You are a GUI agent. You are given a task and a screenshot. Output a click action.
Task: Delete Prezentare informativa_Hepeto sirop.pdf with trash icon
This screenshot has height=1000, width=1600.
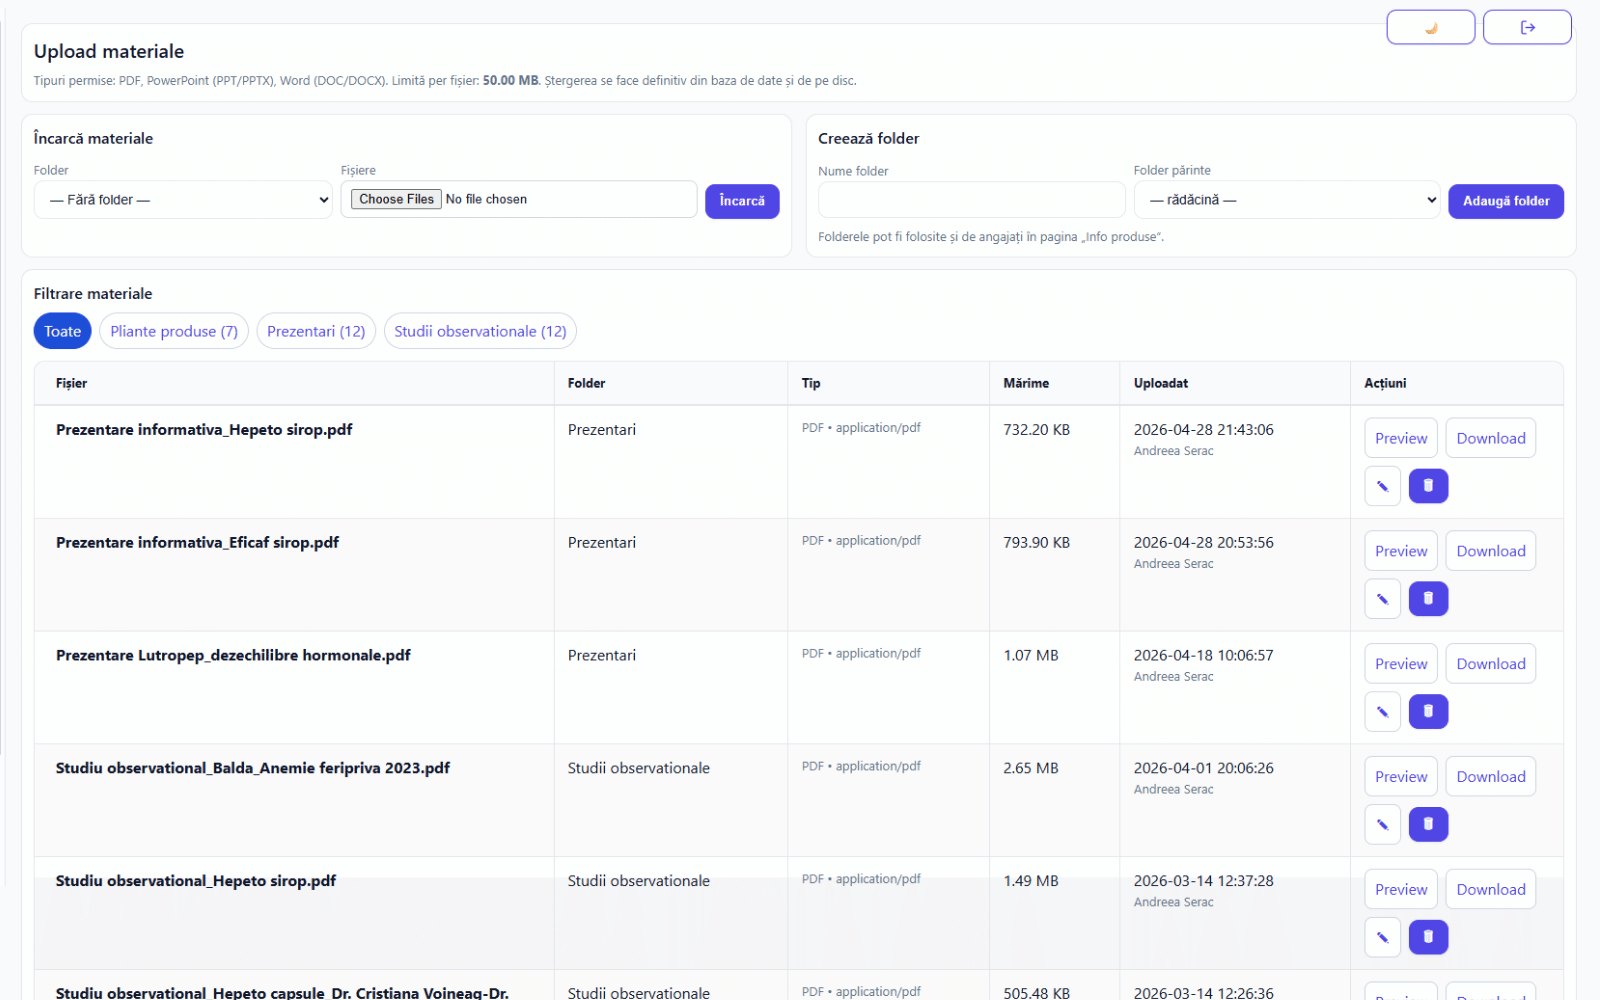coord(1428,486)
